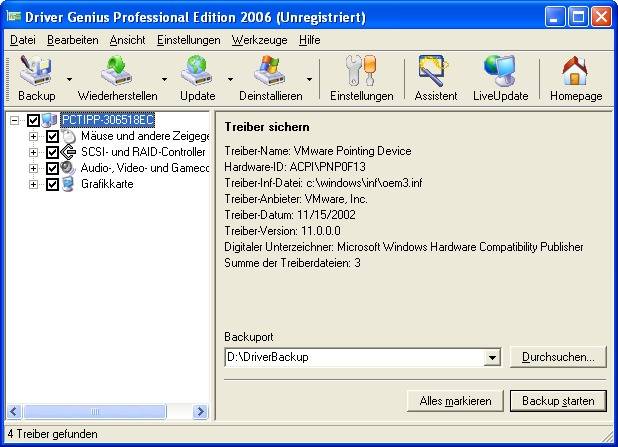Minimize the Driver Genius window
The image size is (618, 447).
click(555, 17)
